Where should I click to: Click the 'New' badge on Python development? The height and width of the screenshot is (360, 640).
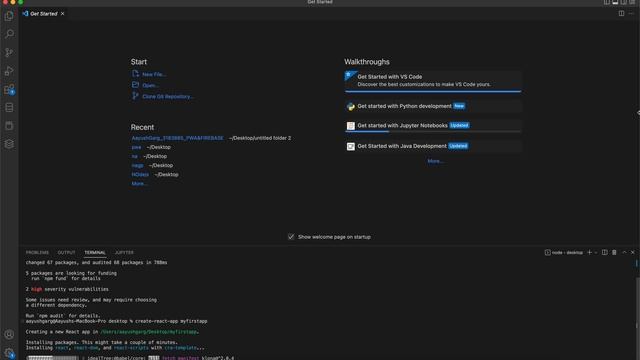click(459, 106)
